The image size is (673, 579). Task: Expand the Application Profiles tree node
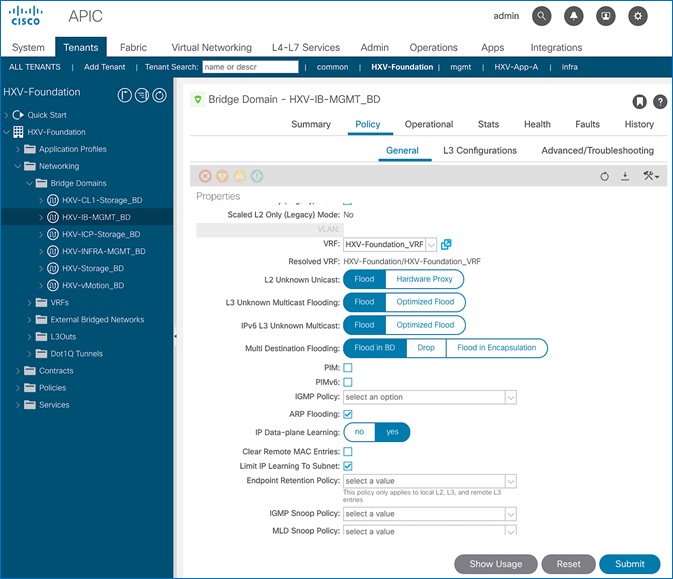click(x=18, y=149)
